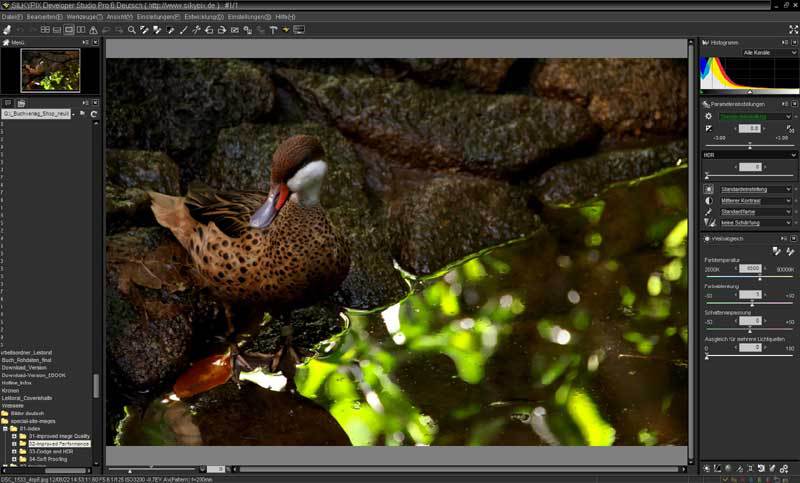
Task: Click the zoom slider below the preview
Action: 152,469
